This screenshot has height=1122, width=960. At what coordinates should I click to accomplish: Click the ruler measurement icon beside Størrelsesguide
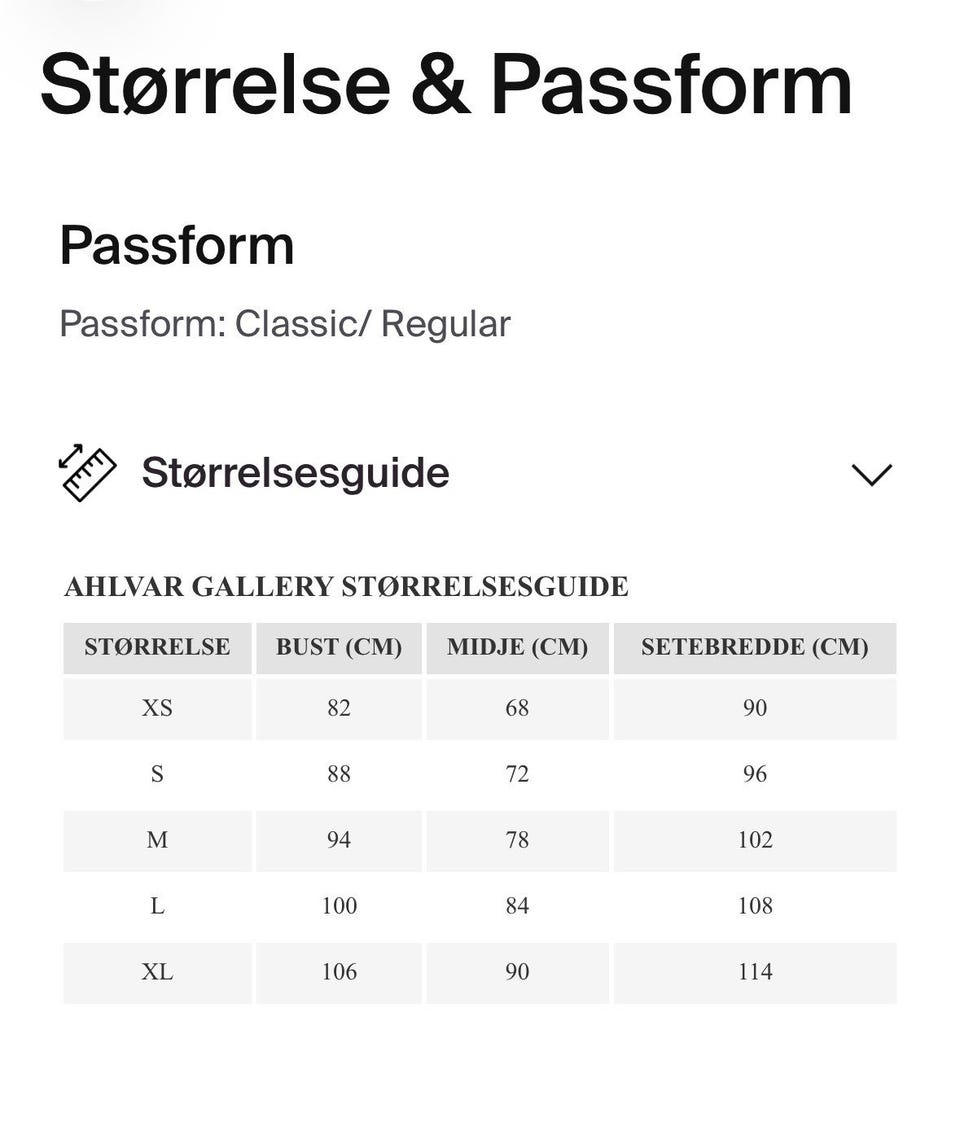tap(87, 472)
